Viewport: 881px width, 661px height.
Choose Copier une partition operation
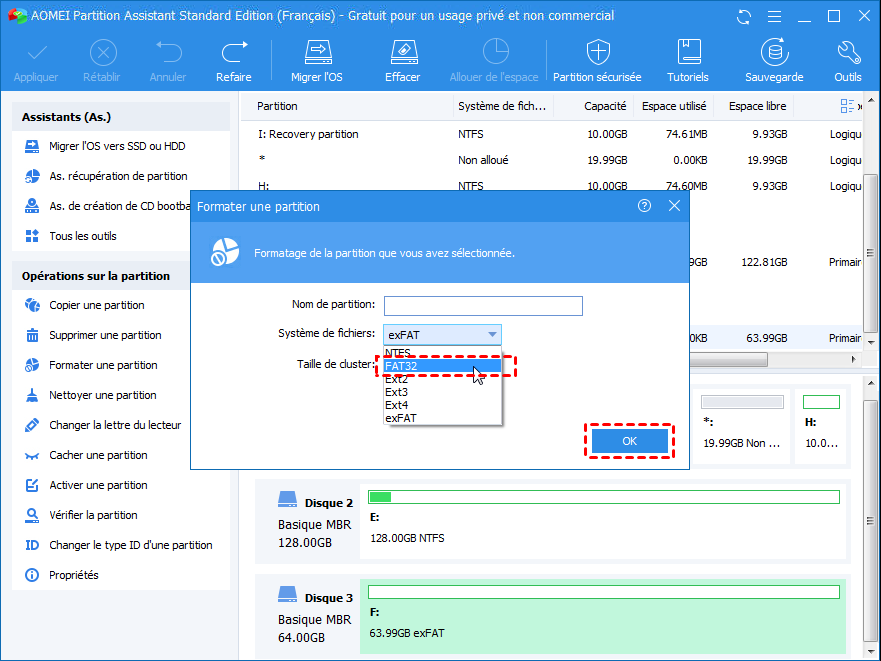pos(84,305)
